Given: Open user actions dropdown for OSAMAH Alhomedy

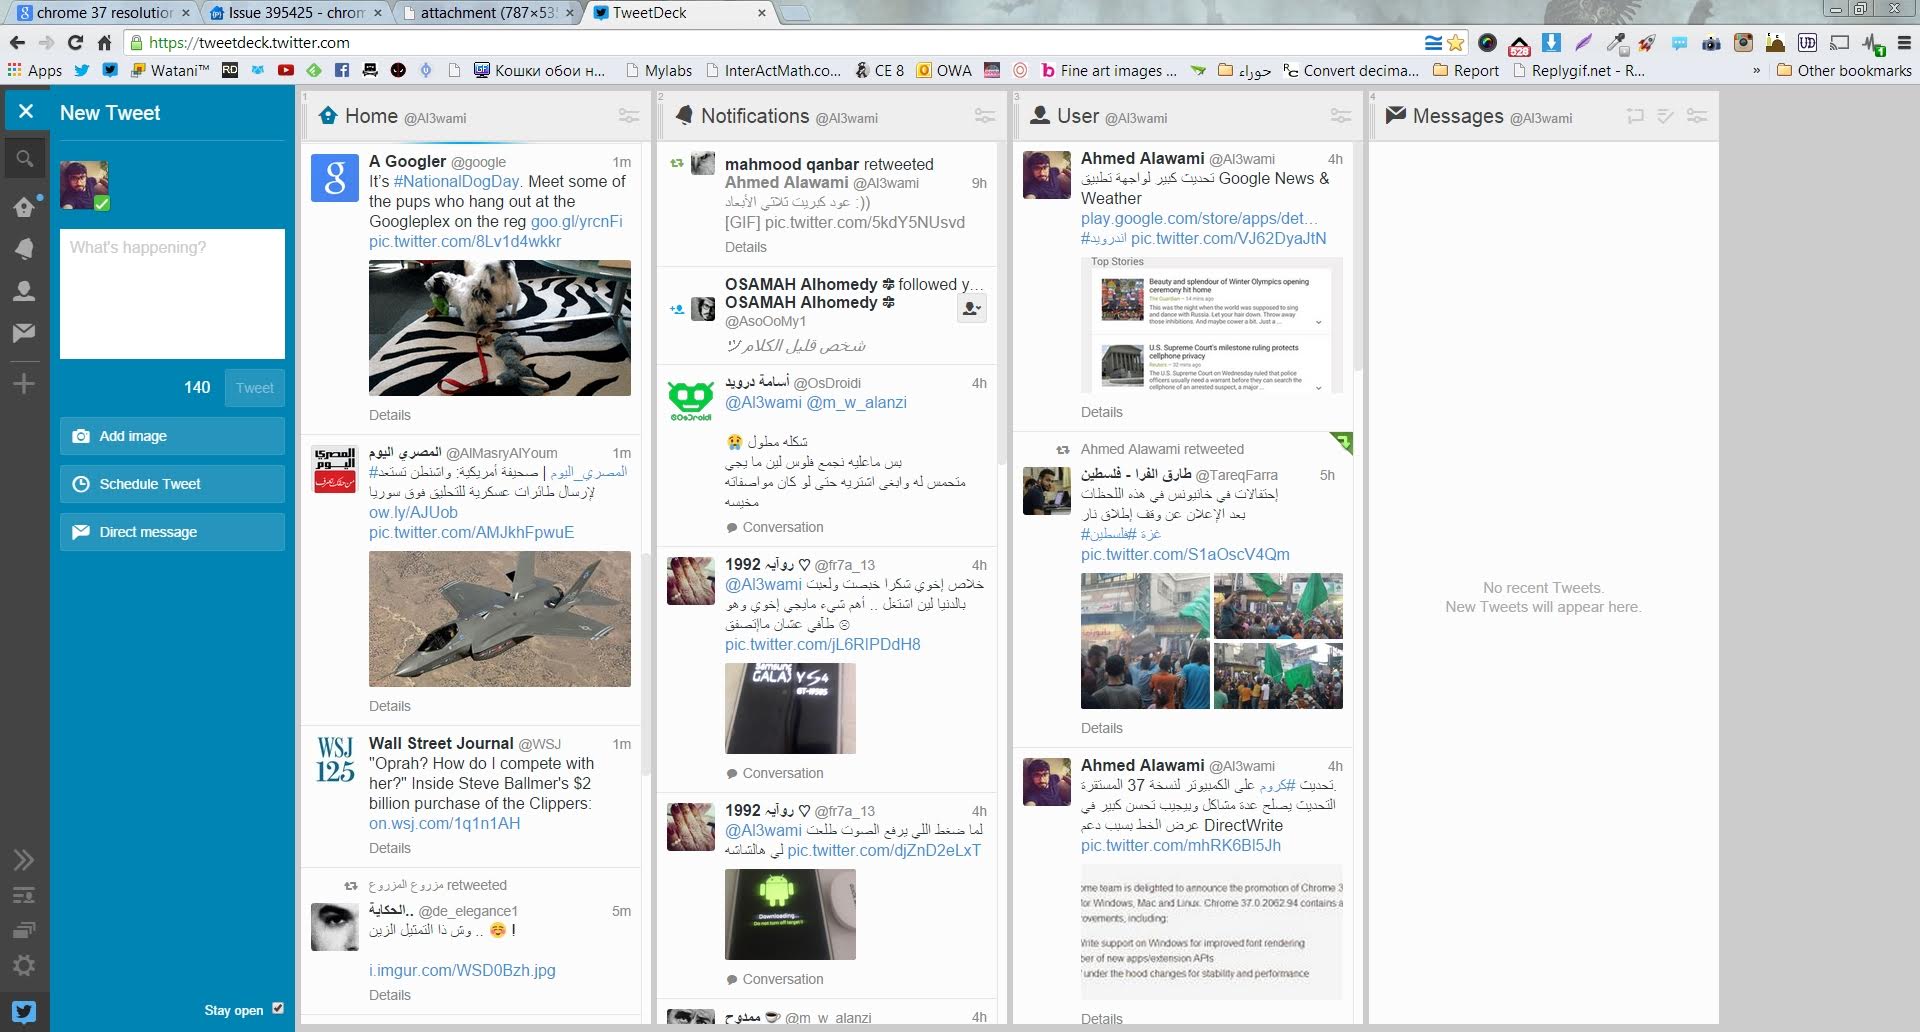Looking at the screenshot, I should click(x=971, y=309).
